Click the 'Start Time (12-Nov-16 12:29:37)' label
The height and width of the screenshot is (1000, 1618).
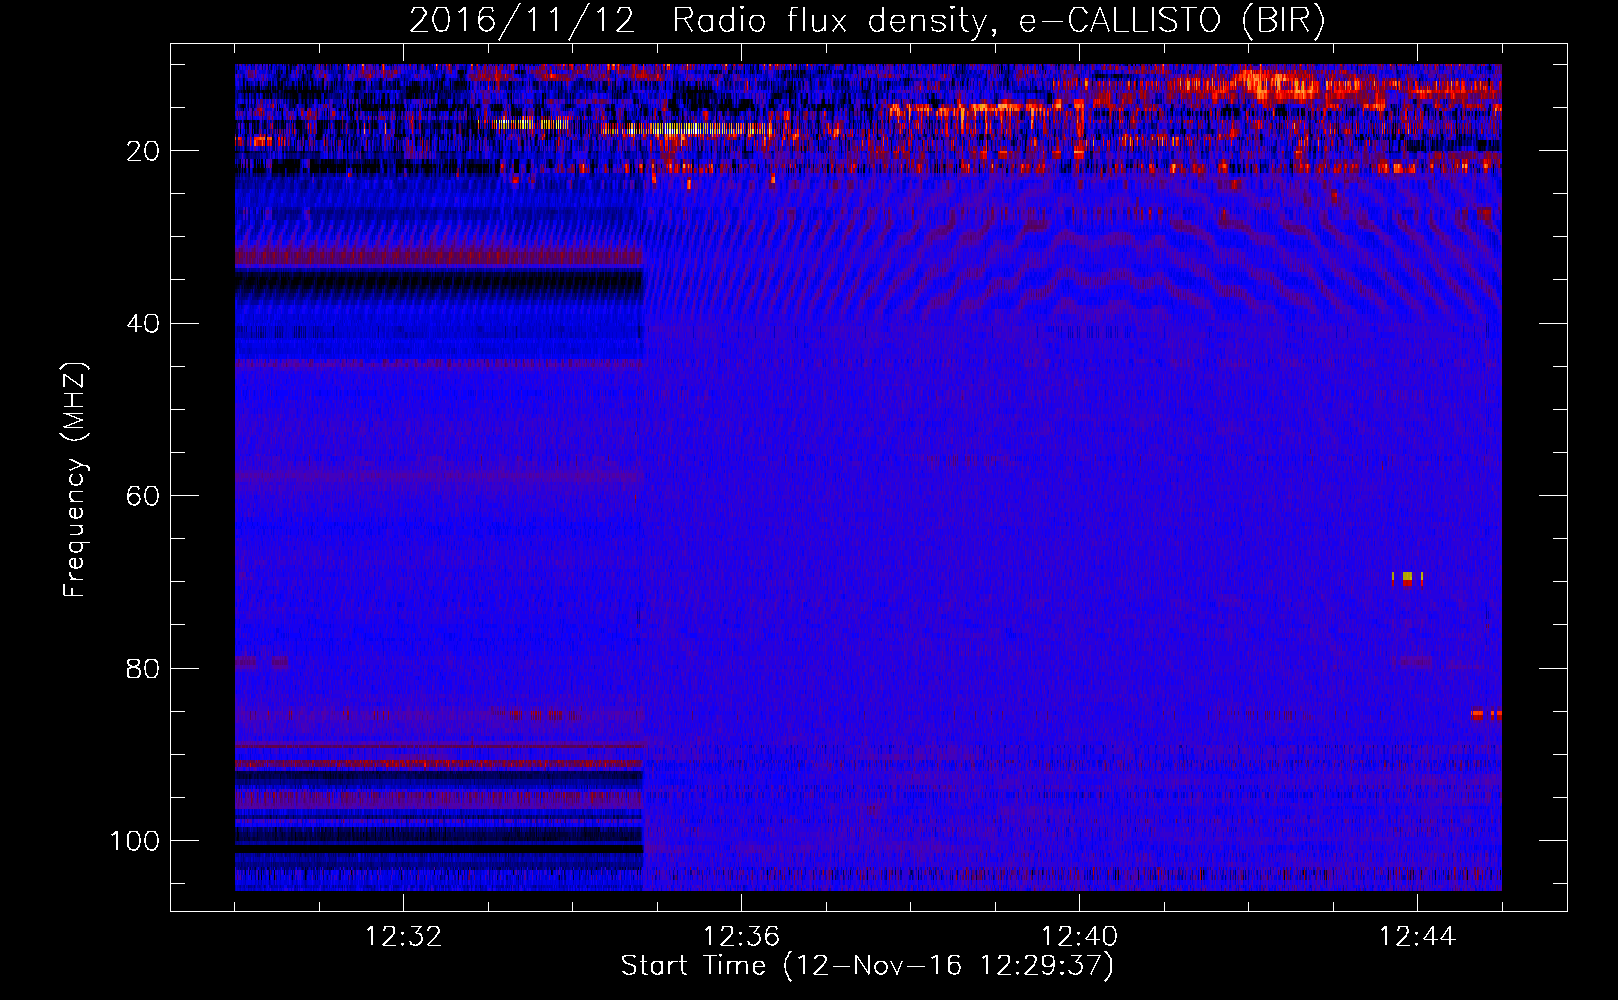coord(867,966)
